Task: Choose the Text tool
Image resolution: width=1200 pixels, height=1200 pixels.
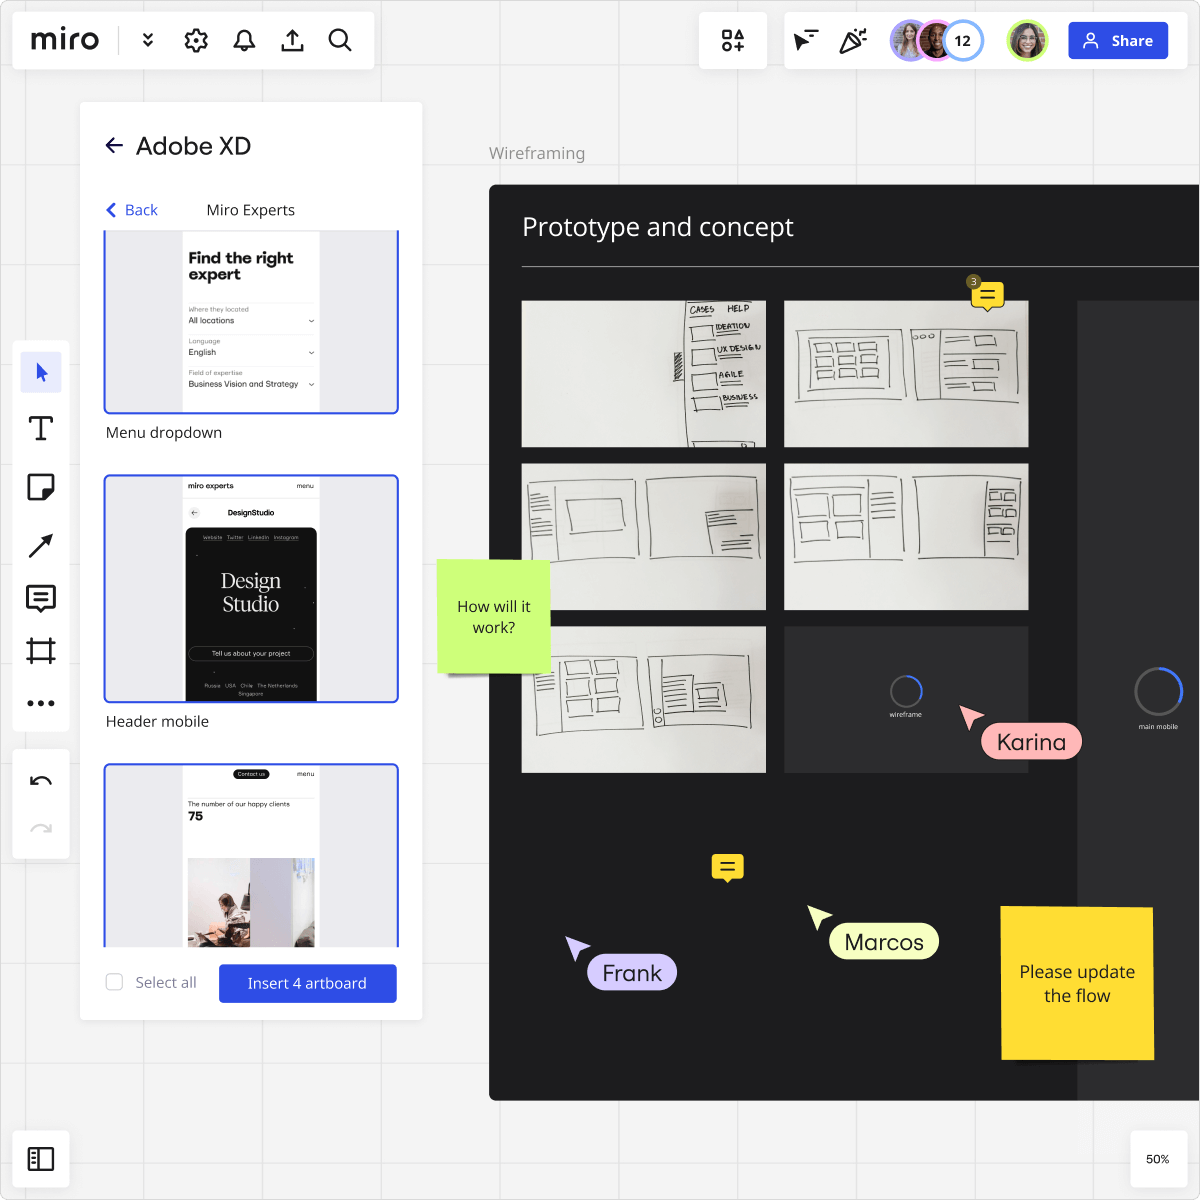Action: (41, 429)
